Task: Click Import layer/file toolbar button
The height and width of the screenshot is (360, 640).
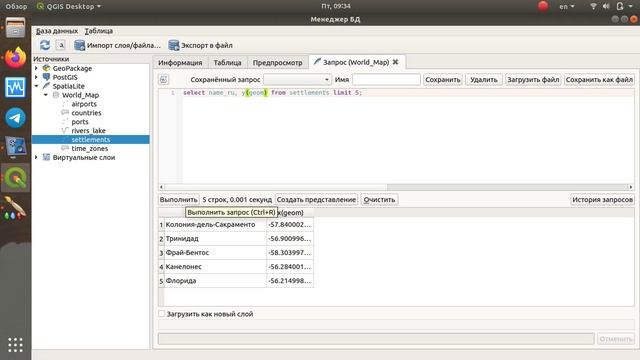Action: point(118,45)
